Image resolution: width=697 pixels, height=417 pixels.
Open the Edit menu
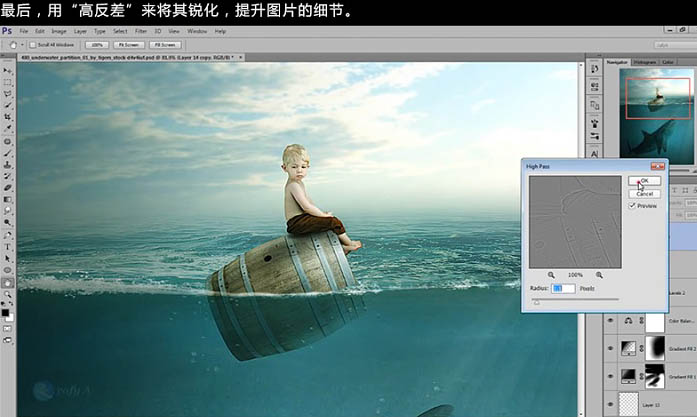(40, 31)
